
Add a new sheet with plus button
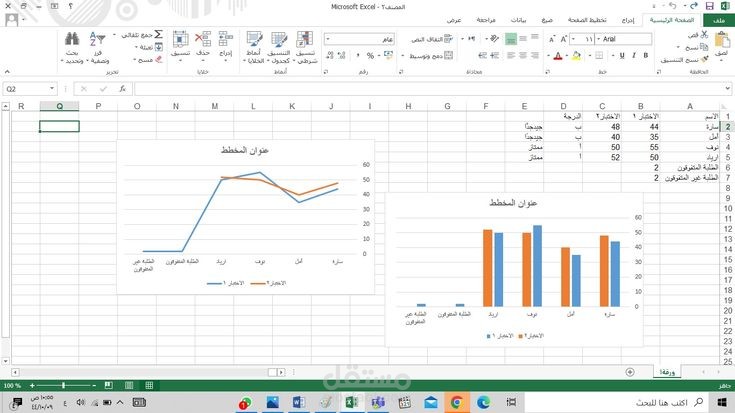click(x=630, y=372)
